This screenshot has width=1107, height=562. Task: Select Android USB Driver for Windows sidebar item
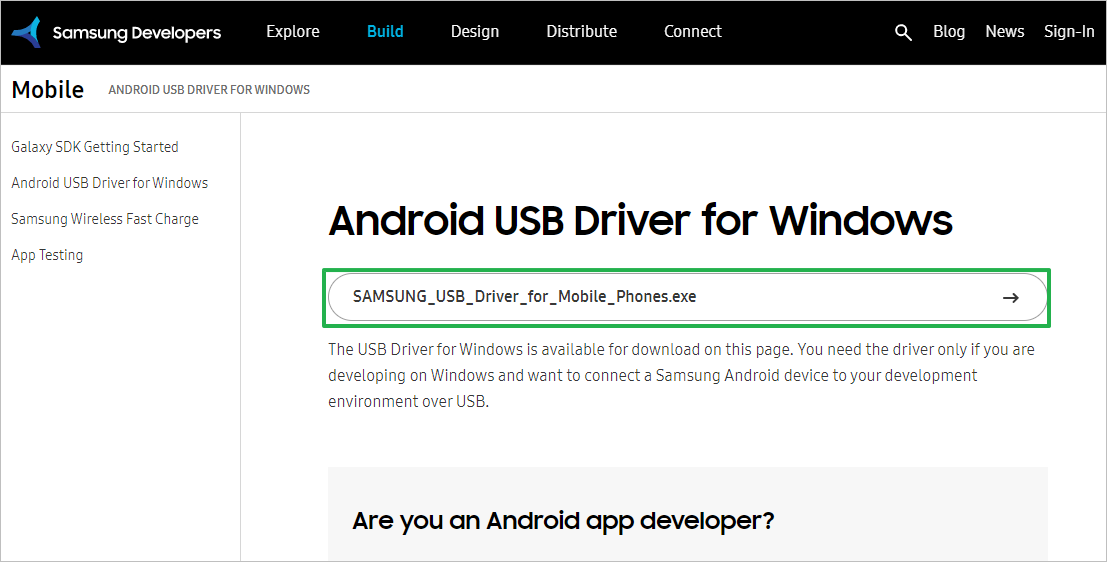click(109, 183)
